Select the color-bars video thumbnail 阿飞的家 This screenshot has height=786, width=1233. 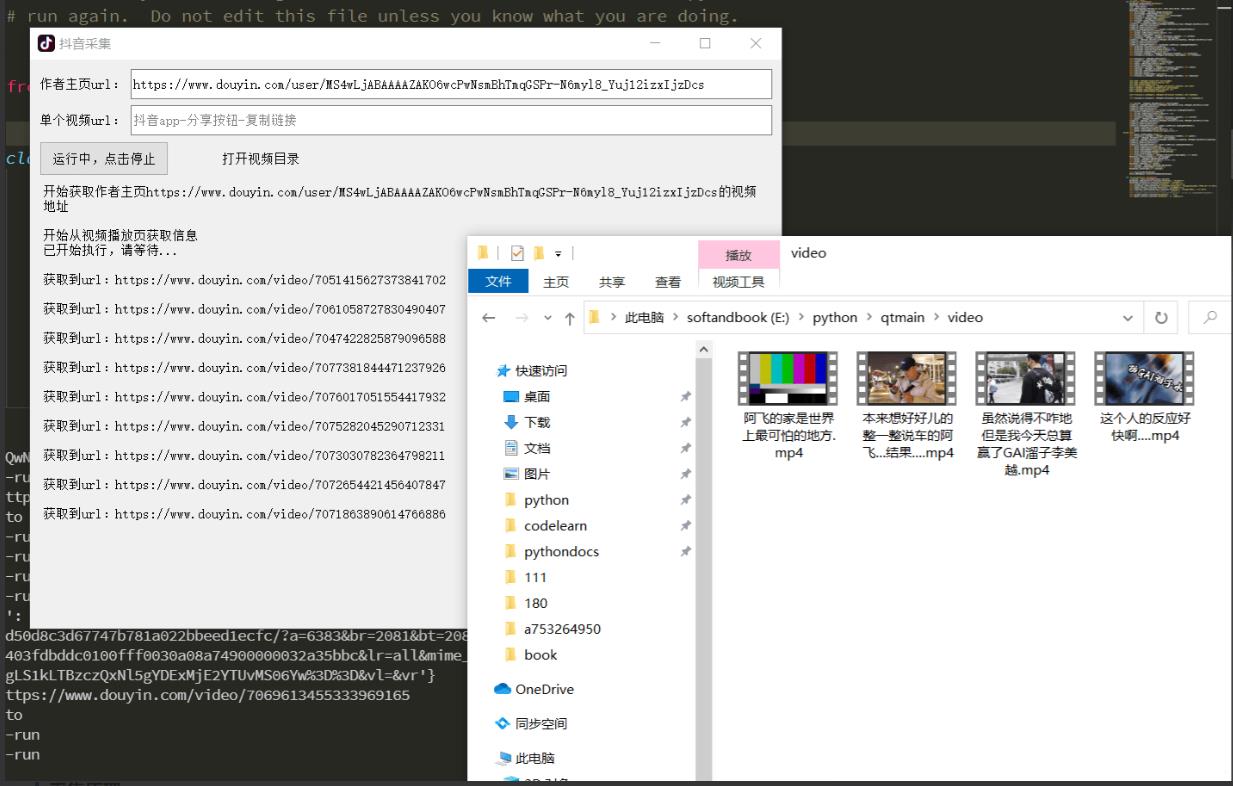pyautogui.click(x=787, y=378)
